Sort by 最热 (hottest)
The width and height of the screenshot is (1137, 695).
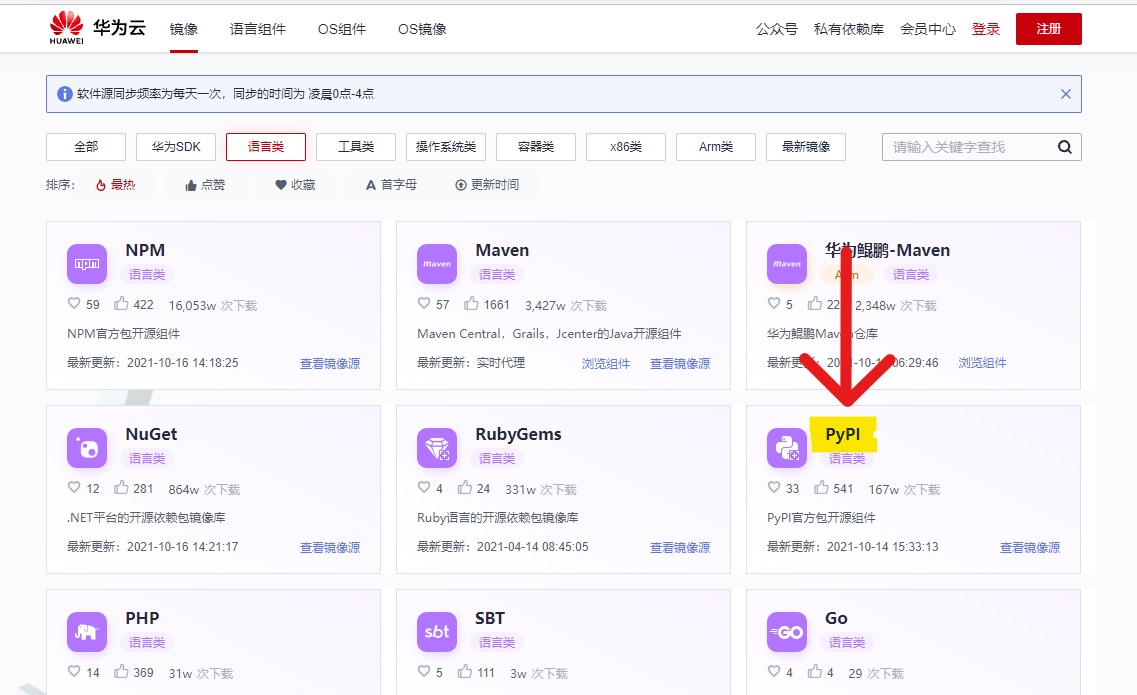[116, 185]
